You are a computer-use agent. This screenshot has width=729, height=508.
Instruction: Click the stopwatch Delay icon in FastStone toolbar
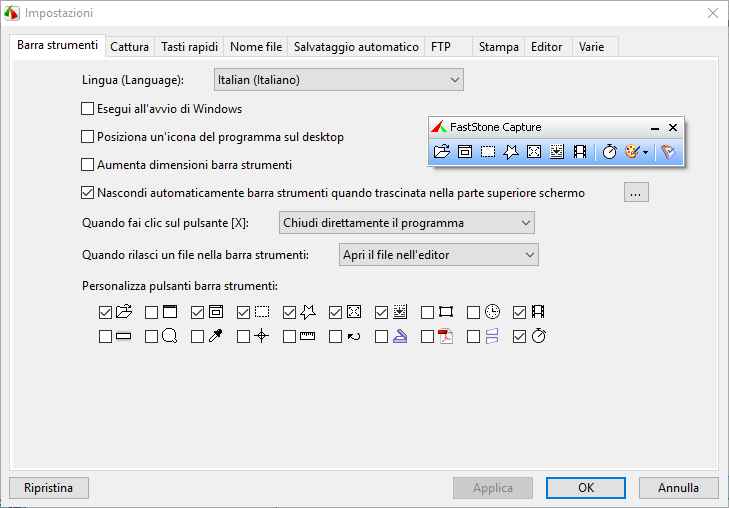tap(610, 152)
